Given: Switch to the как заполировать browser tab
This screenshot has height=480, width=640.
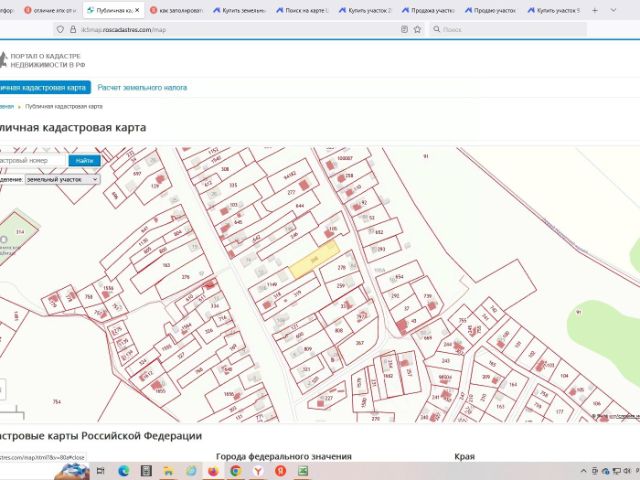Looking at the screenshot, I should pyautogui.click(x=176, y=10).
